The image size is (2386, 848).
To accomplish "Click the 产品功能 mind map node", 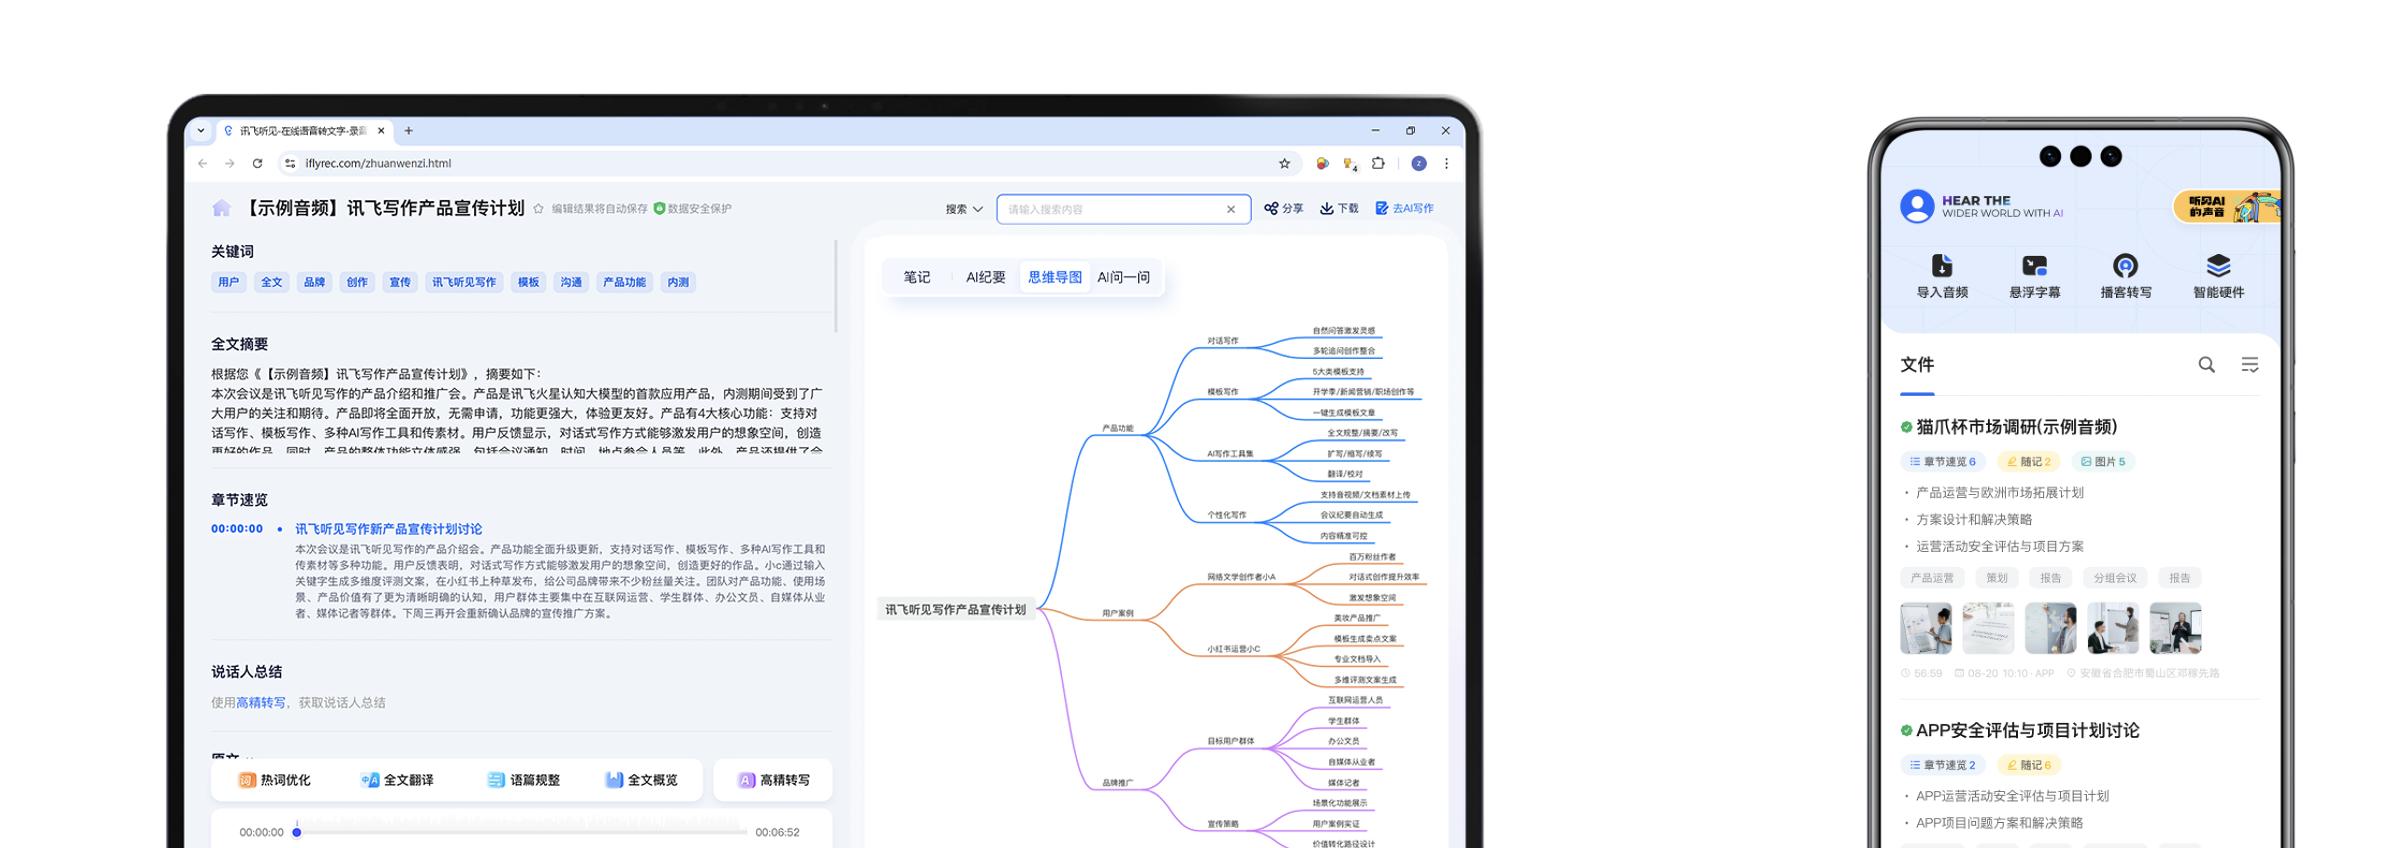I will [x=1118, y=428].
